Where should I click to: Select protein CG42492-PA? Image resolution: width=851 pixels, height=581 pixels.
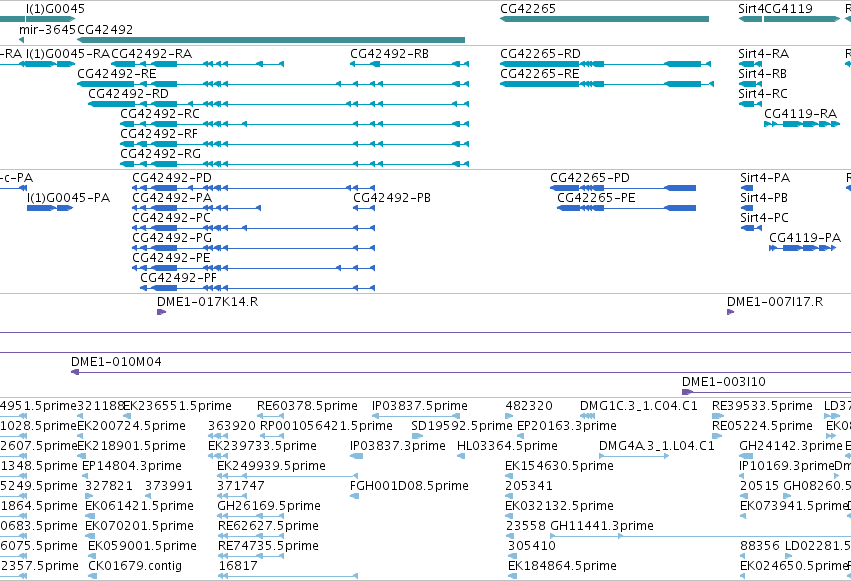coord(196,208)
